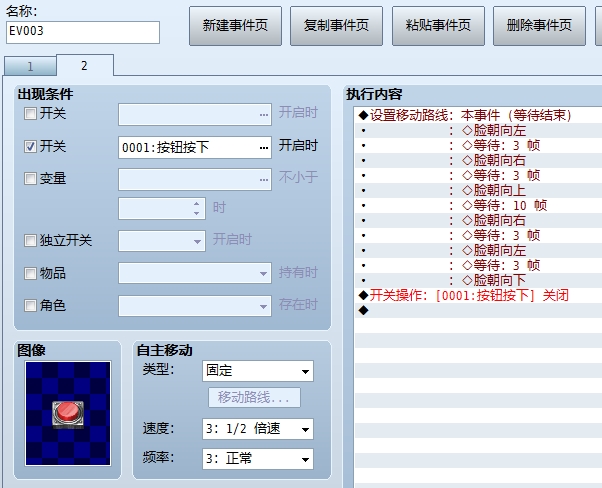Click the disabled first 开关 selector field
The width and height of the screenshot is (602, 488).
(195, 114)
